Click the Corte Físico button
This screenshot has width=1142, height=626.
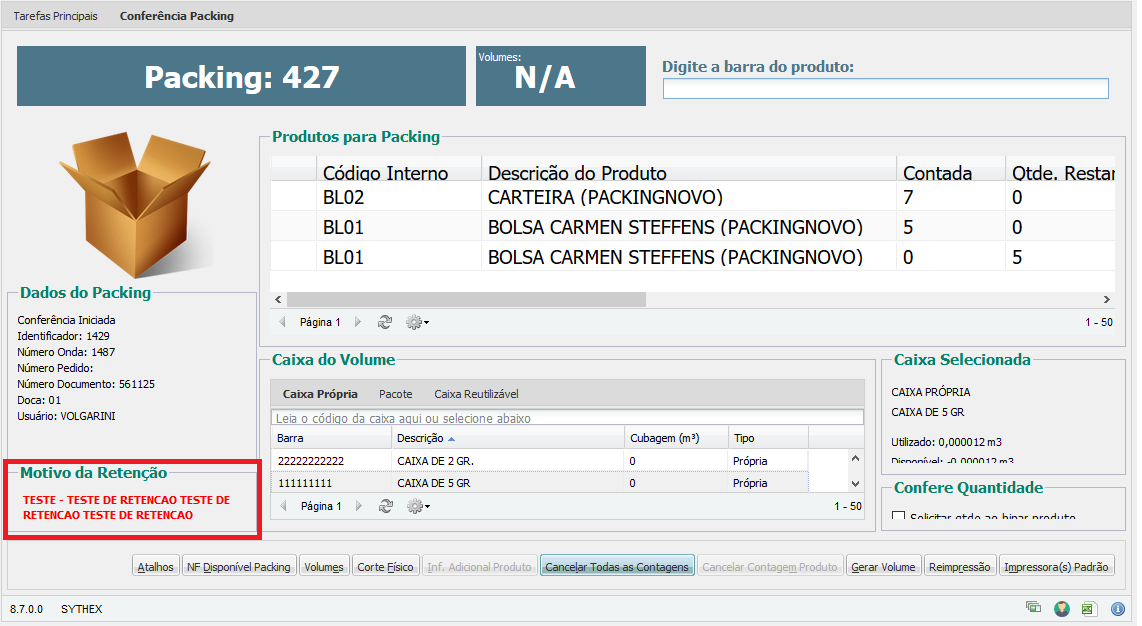click(x=385, y=566)
